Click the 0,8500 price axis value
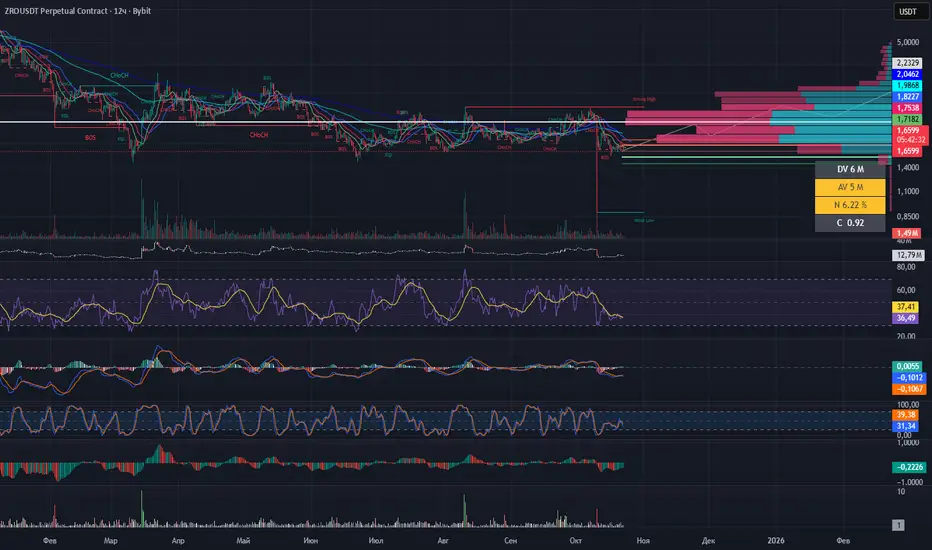The image size is (932, 550). click(x=908, y=216)
